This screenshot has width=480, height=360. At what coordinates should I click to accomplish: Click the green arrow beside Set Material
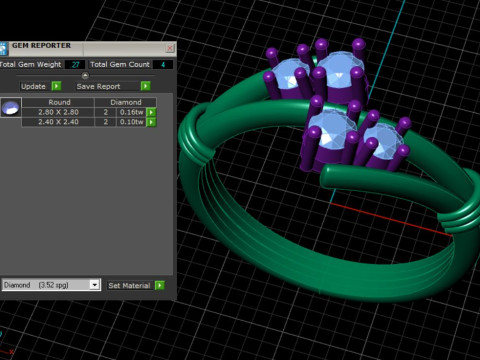click(x=160, y=285)
